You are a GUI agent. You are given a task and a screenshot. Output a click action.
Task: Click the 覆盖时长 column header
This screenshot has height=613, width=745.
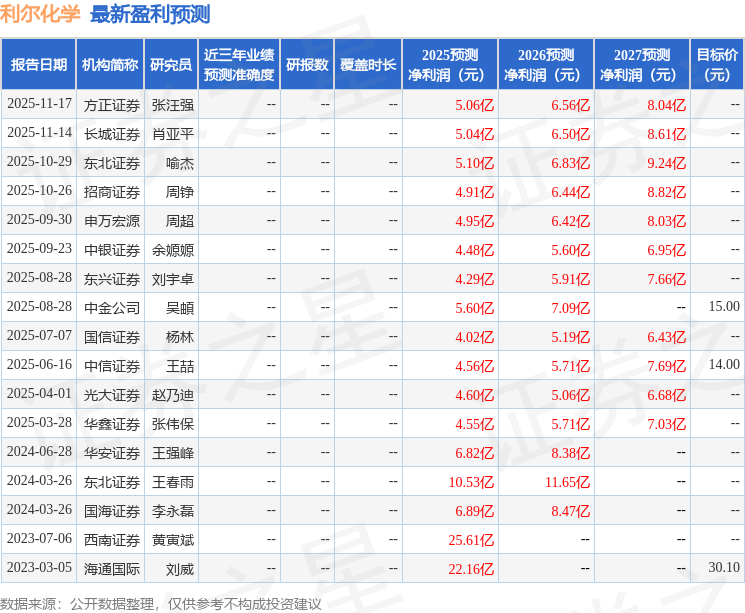tap(368, 65)
